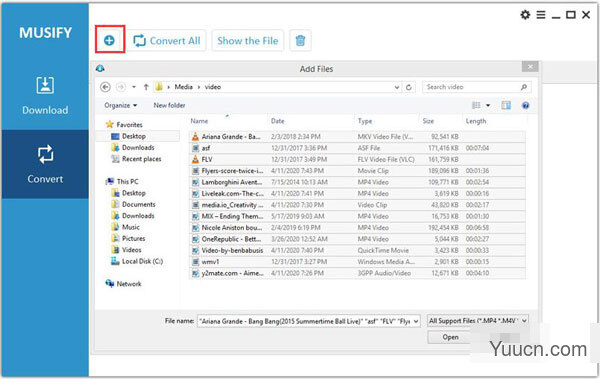Click the forward navigation arrow
Screen dimensions: 600x379
(121, 87)
